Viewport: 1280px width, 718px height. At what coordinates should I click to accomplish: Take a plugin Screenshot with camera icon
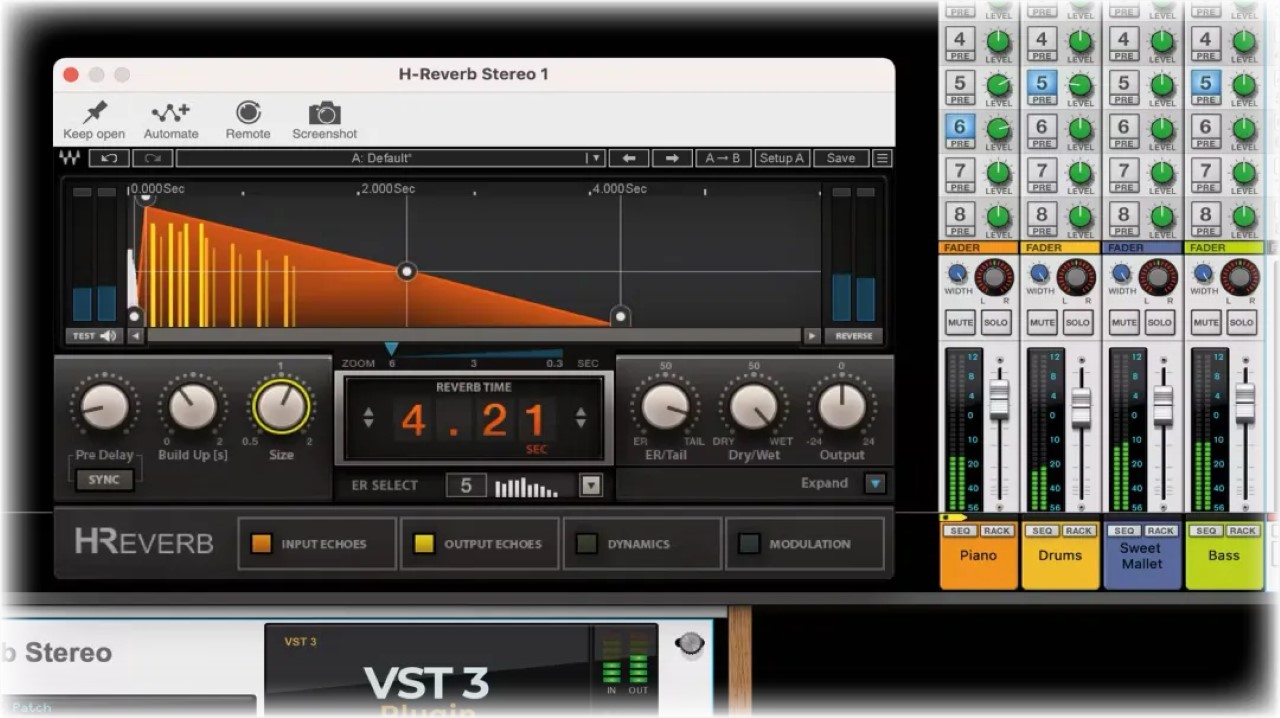324,112
